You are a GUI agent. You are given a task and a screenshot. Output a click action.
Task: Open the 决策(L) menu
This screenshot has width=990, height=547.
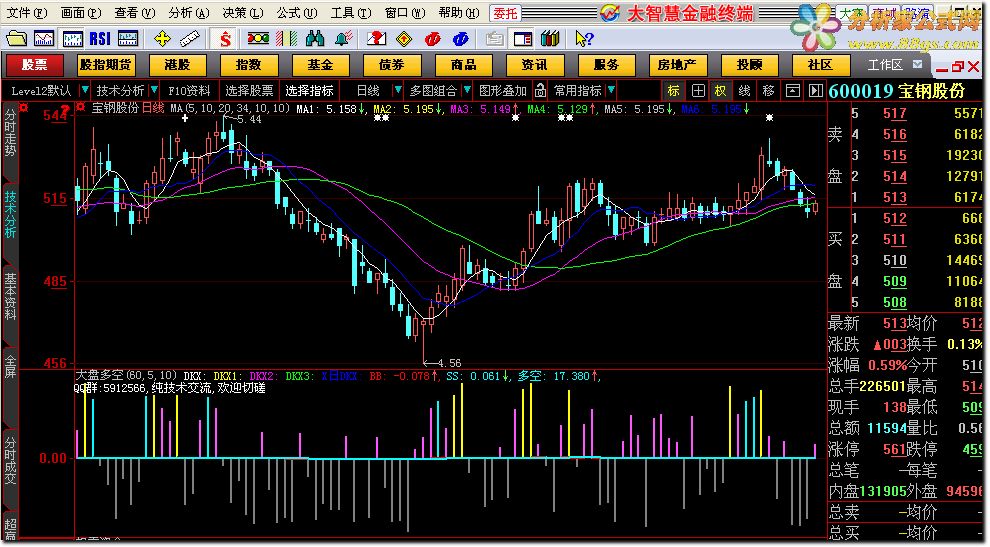pyautogui.click(x=242, y=13)
